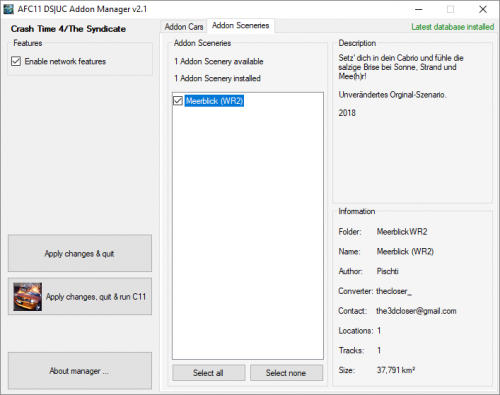Viewport: 500px width, 395px height.
Task: Click '1 Addon Scenery available' text
Action: (x=219, y=61)
